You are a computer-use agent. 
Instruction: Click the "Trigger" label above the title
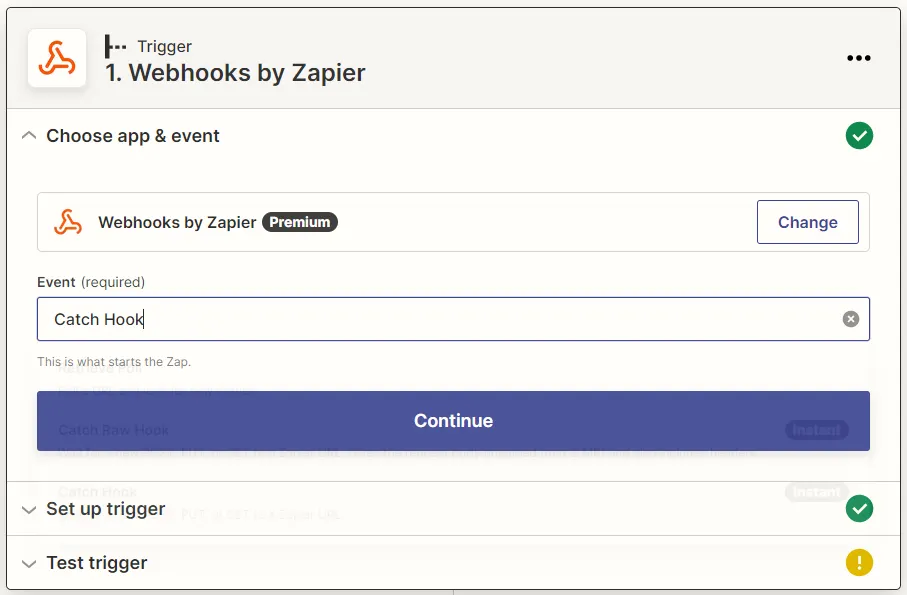coord(164,46)
